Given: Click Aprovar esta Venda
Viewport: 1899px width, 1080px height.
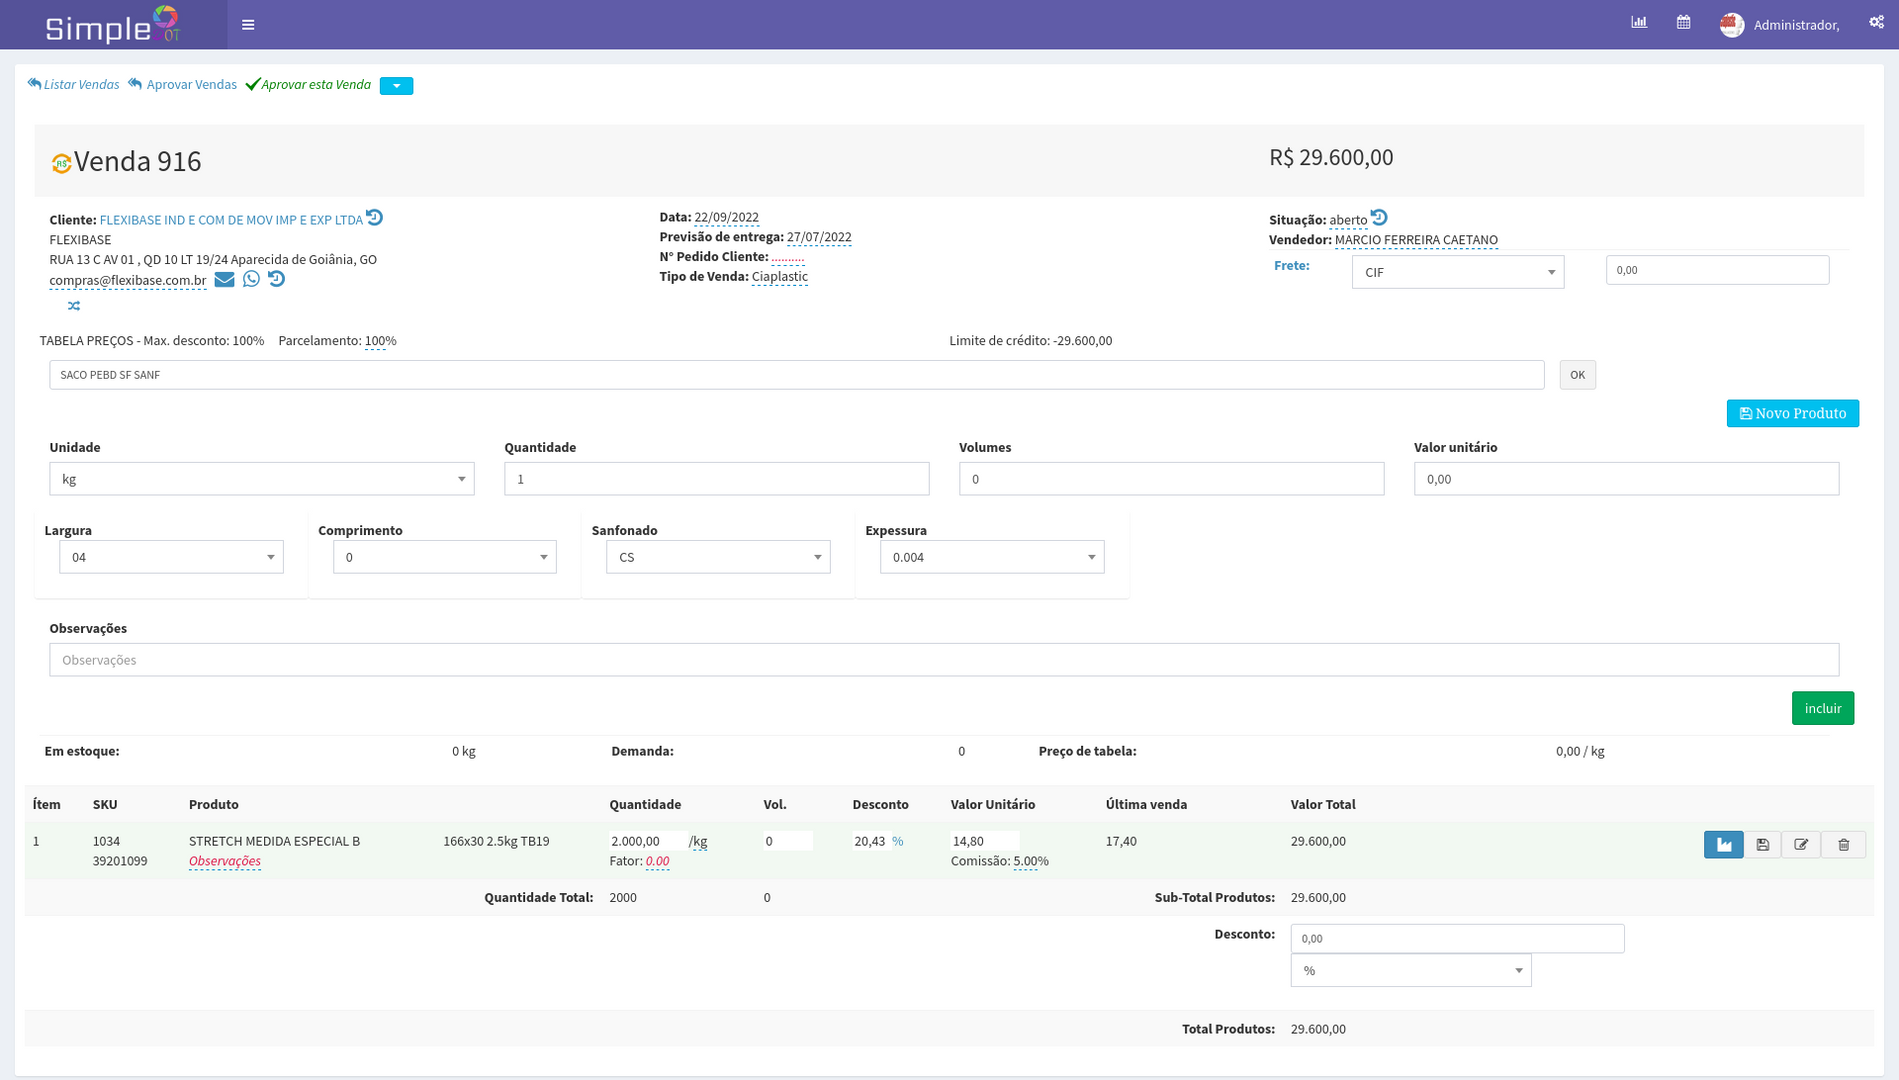Looking at the screenshot, I should (308, 85).
